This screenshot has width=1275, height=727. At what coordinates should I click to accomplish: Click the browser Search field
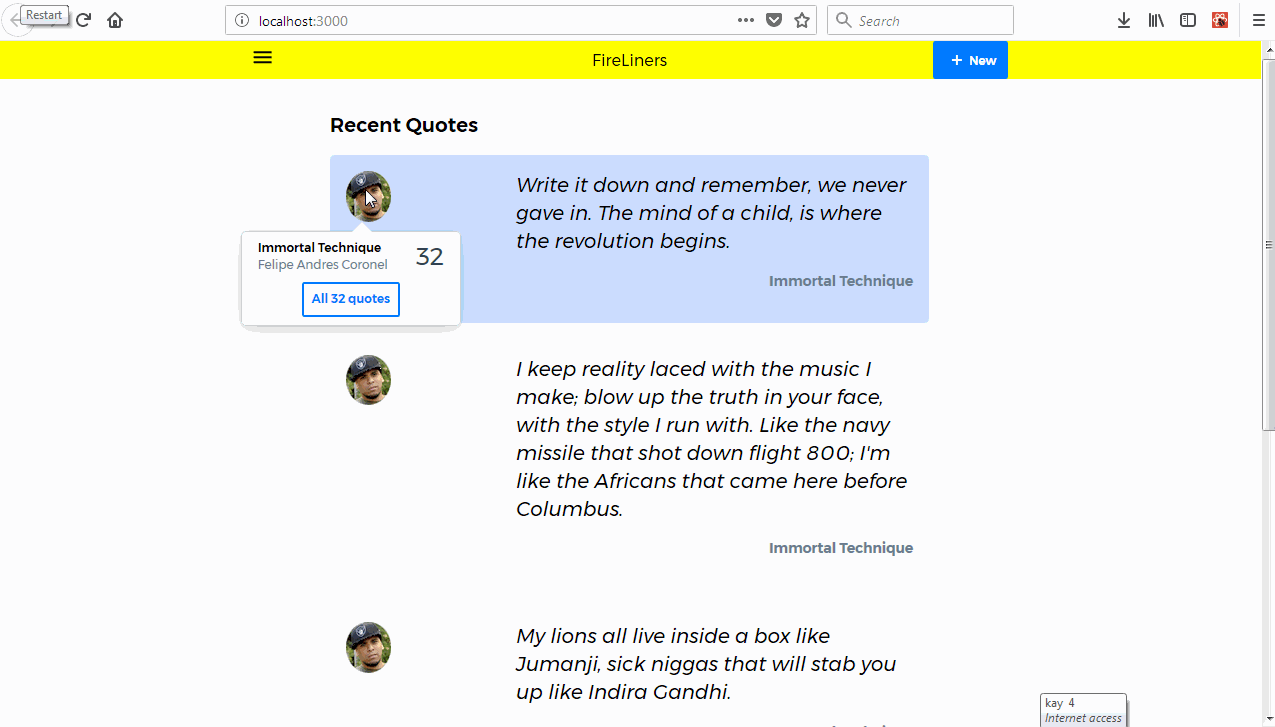920,20
